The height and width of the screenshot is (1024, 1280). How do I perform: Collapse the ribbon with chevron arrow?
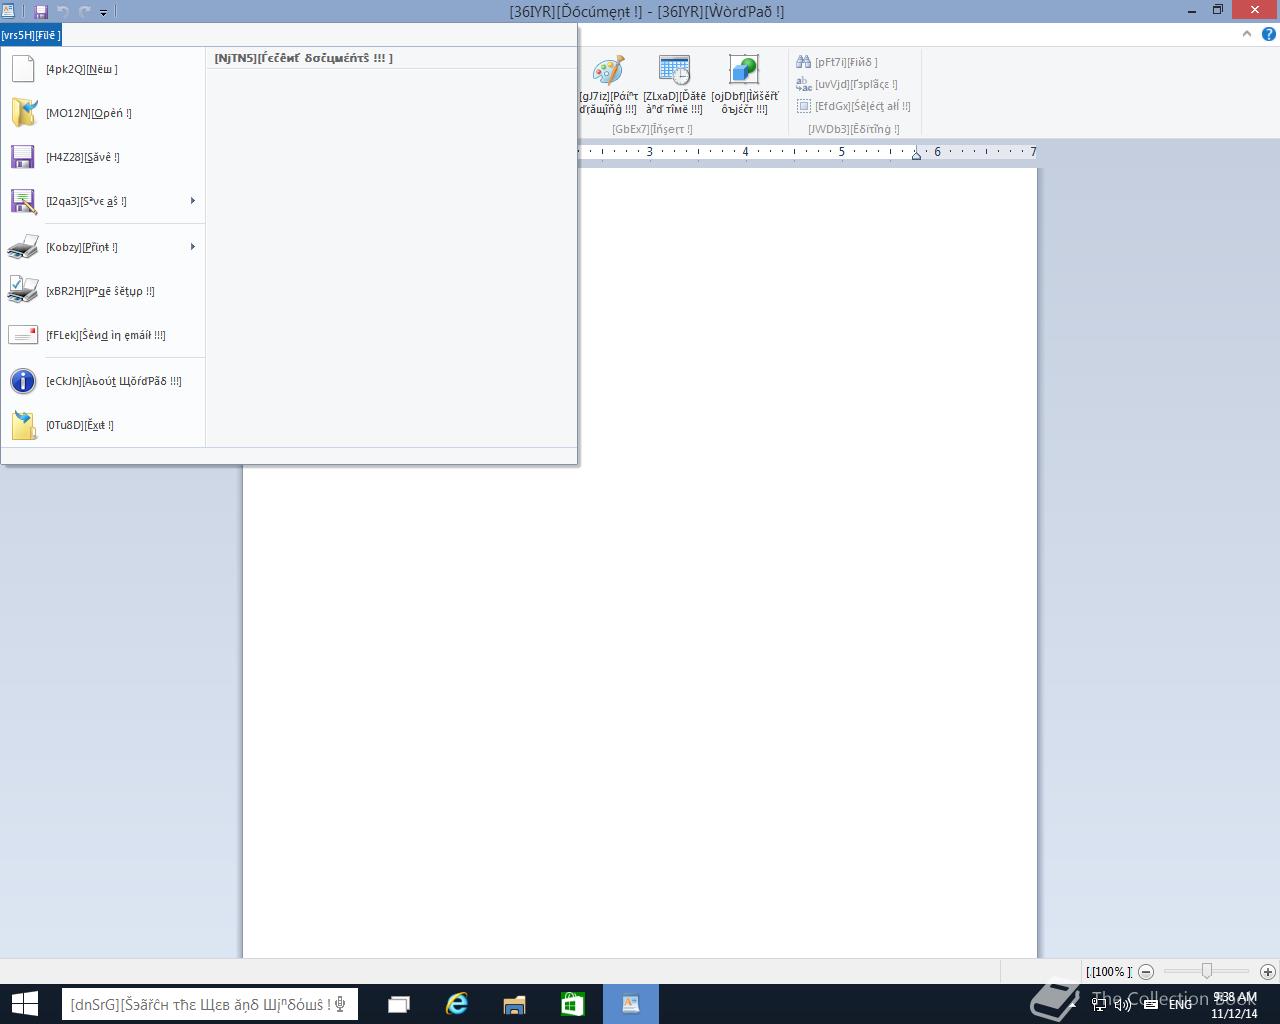click(x=1246, y=34)
